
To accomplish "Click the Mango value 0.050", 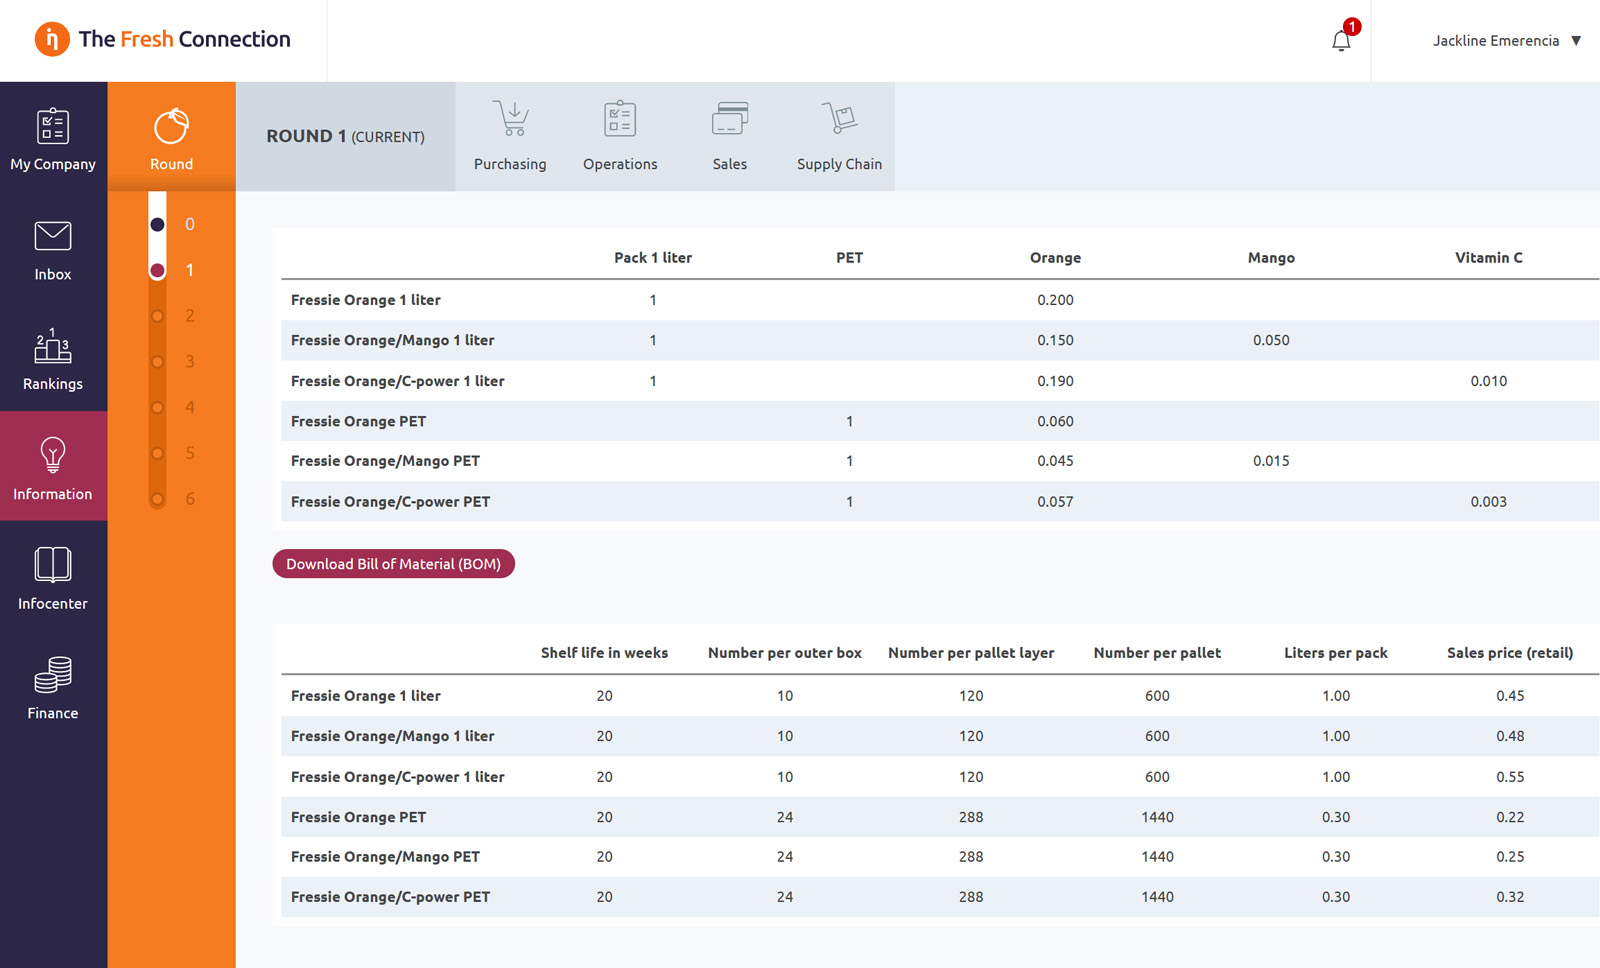I will 1271,340.
